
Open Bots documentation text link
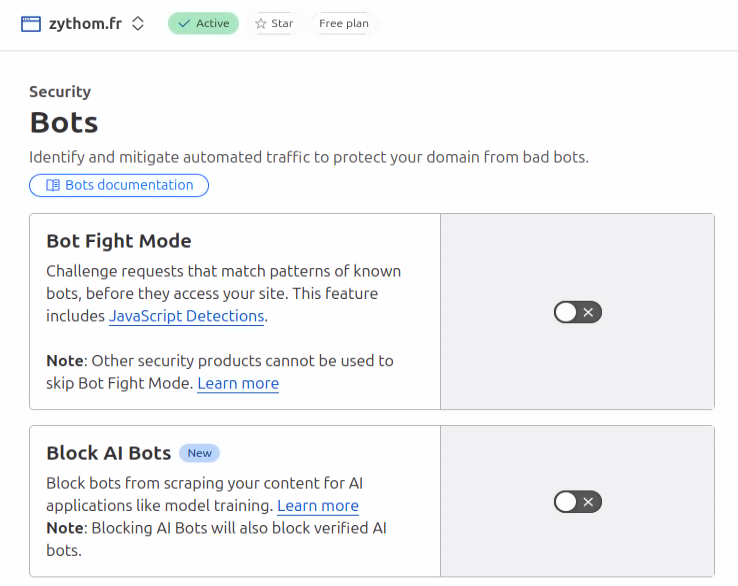pyautogui.click(x=129, y=185)
